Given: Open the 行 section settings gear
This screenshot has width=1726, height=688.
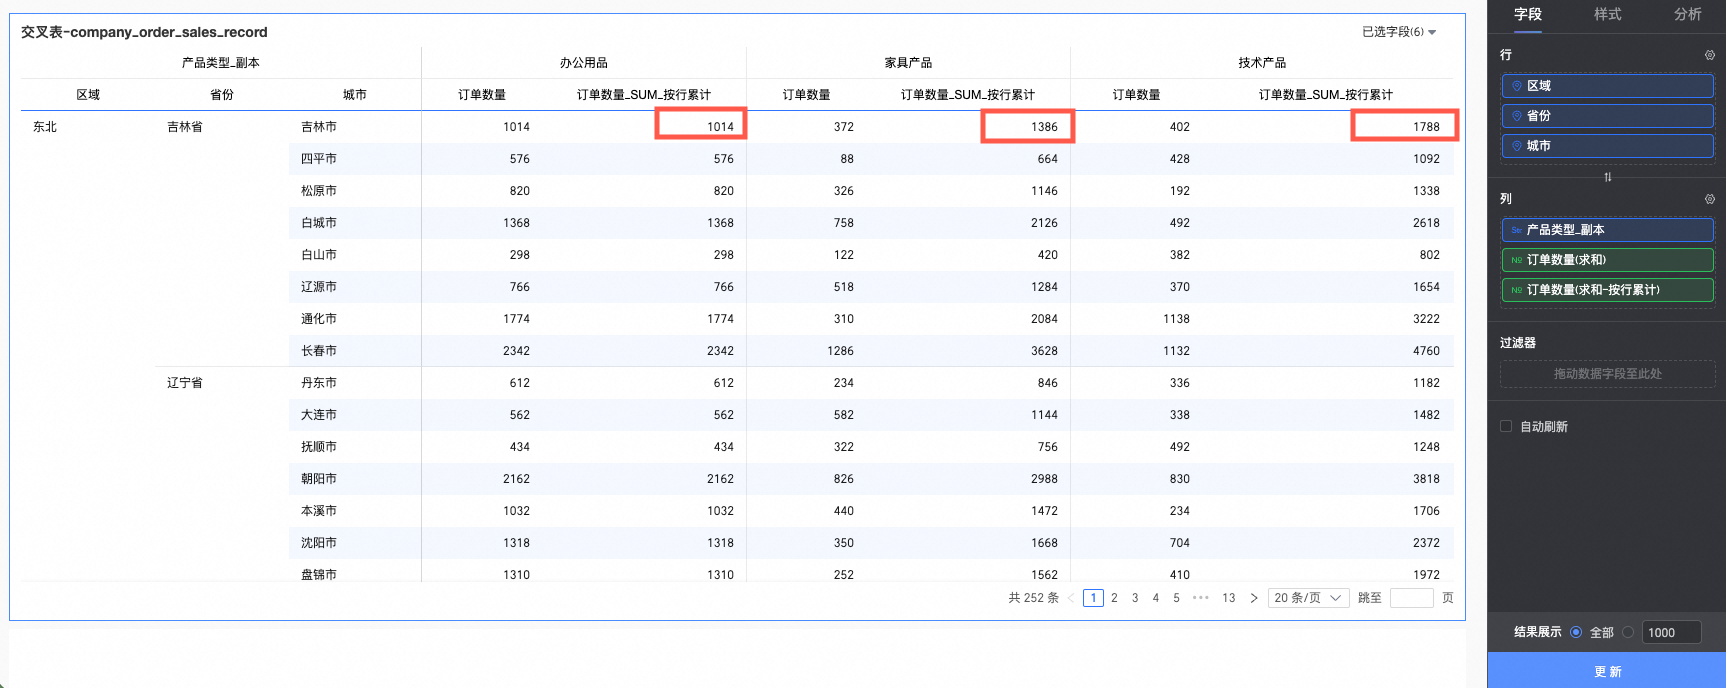Looking at the screenshot, I should pos(1709,55).
